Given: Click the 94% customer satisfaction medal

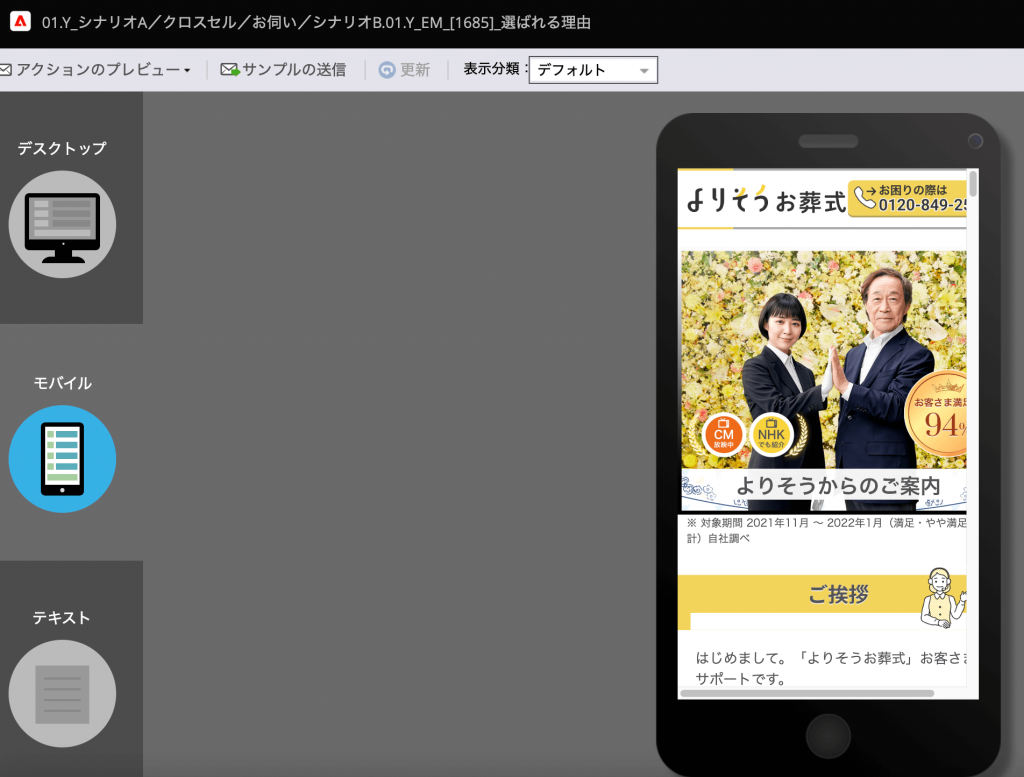Looking at the screenshot, I should 940,413.
